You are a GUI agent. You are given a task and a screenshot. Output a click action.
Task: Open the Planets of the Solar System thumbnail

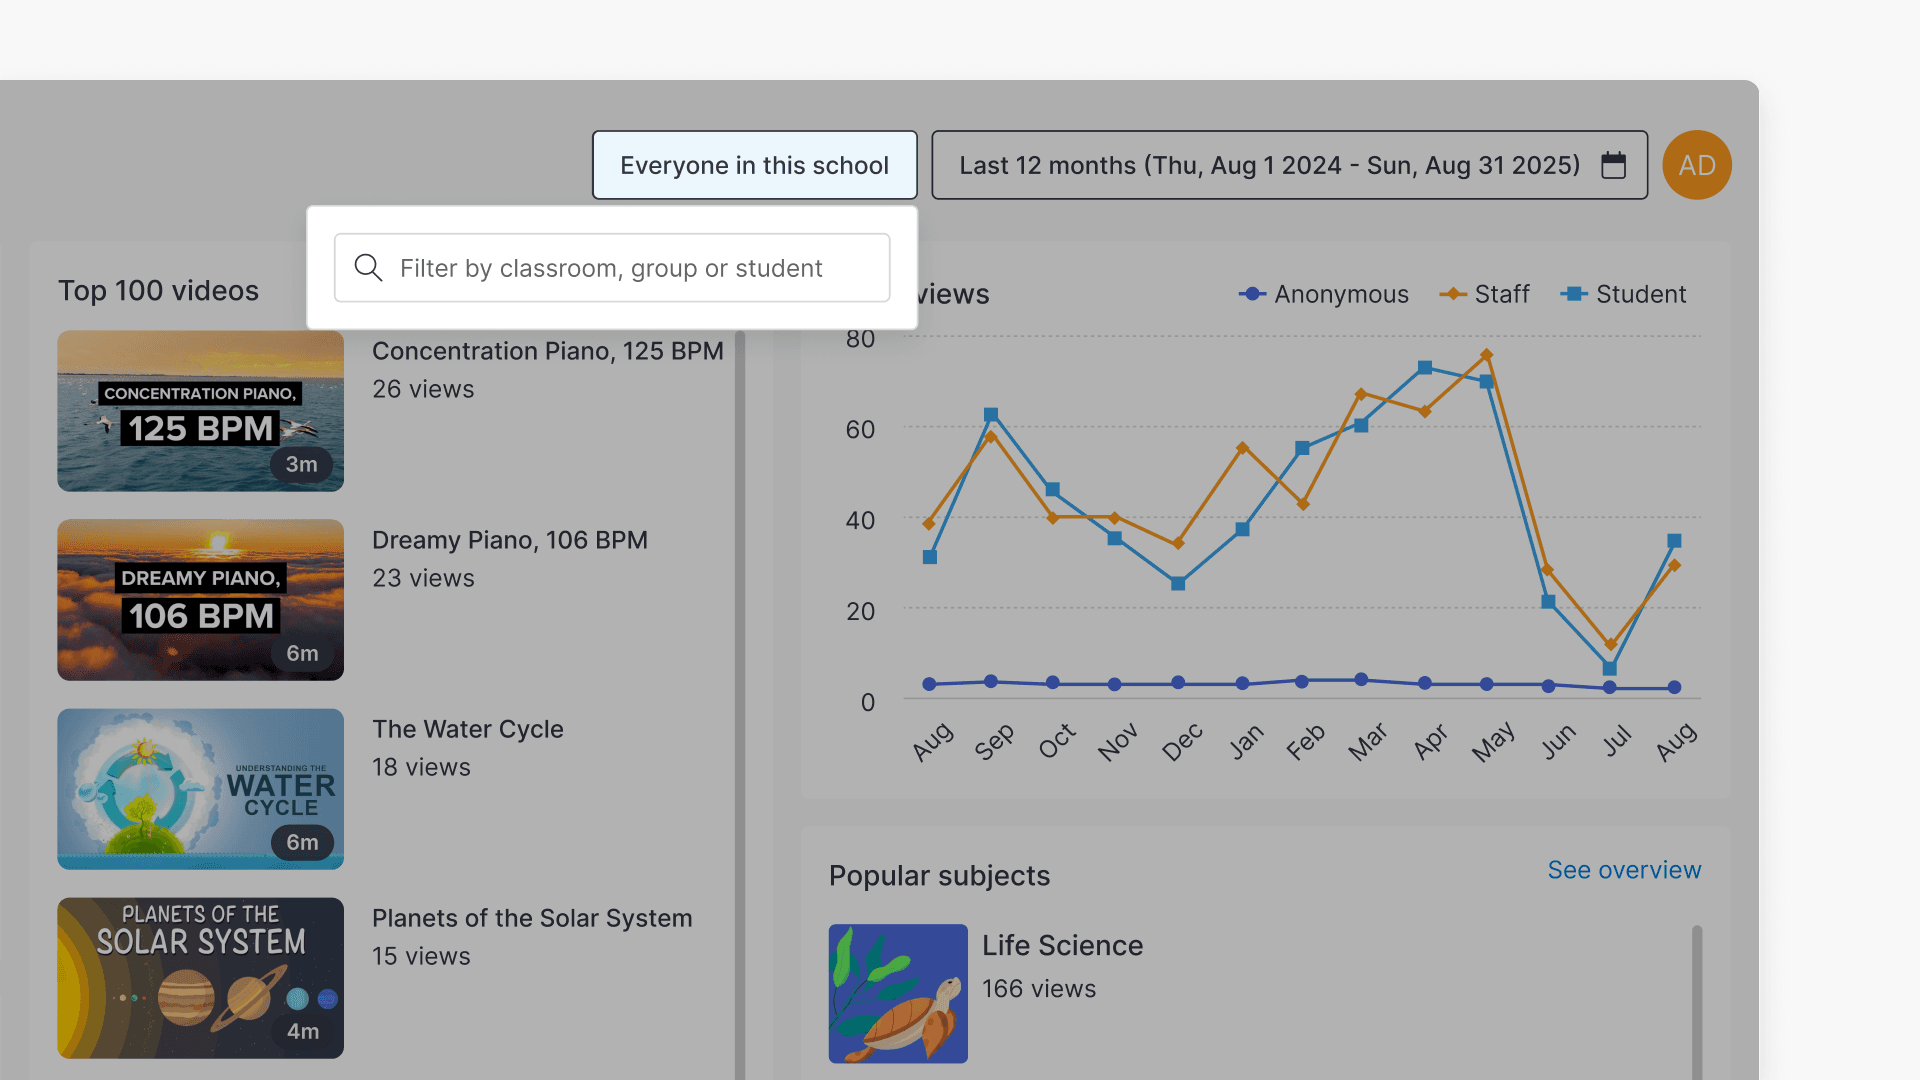click(x=201, y=978)
